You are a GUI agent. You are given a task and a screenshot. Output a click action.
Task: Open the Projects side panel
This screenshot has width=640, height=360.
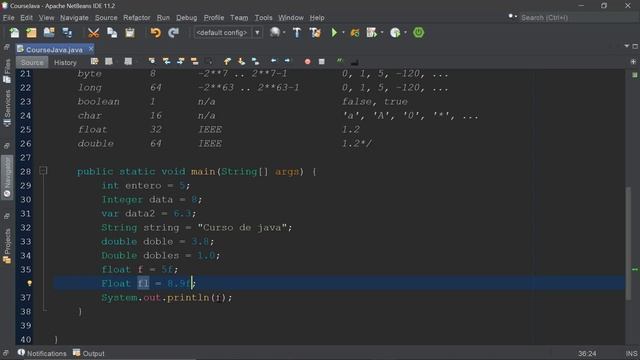coord(7,246)
